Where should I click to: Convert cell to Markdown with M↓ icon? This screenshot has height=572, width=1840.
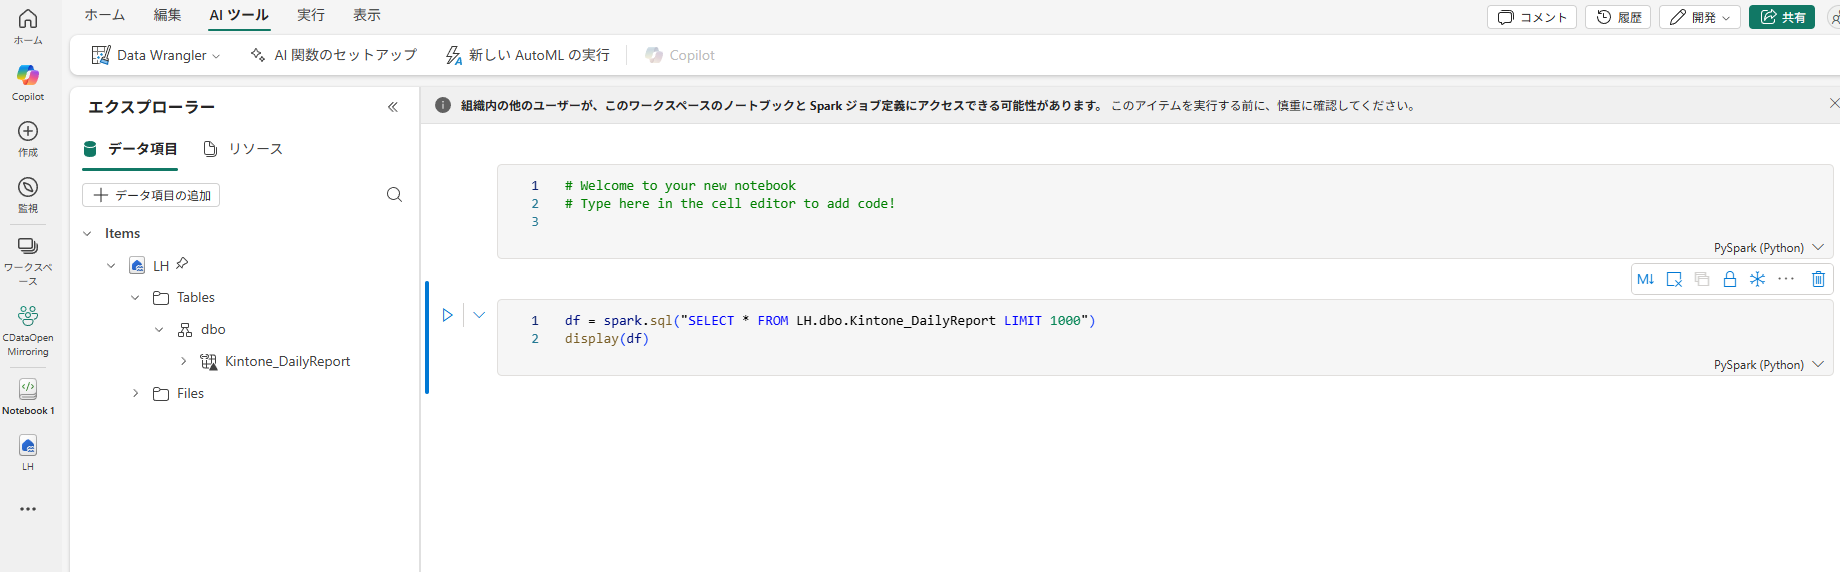[x=1646, y=279]
